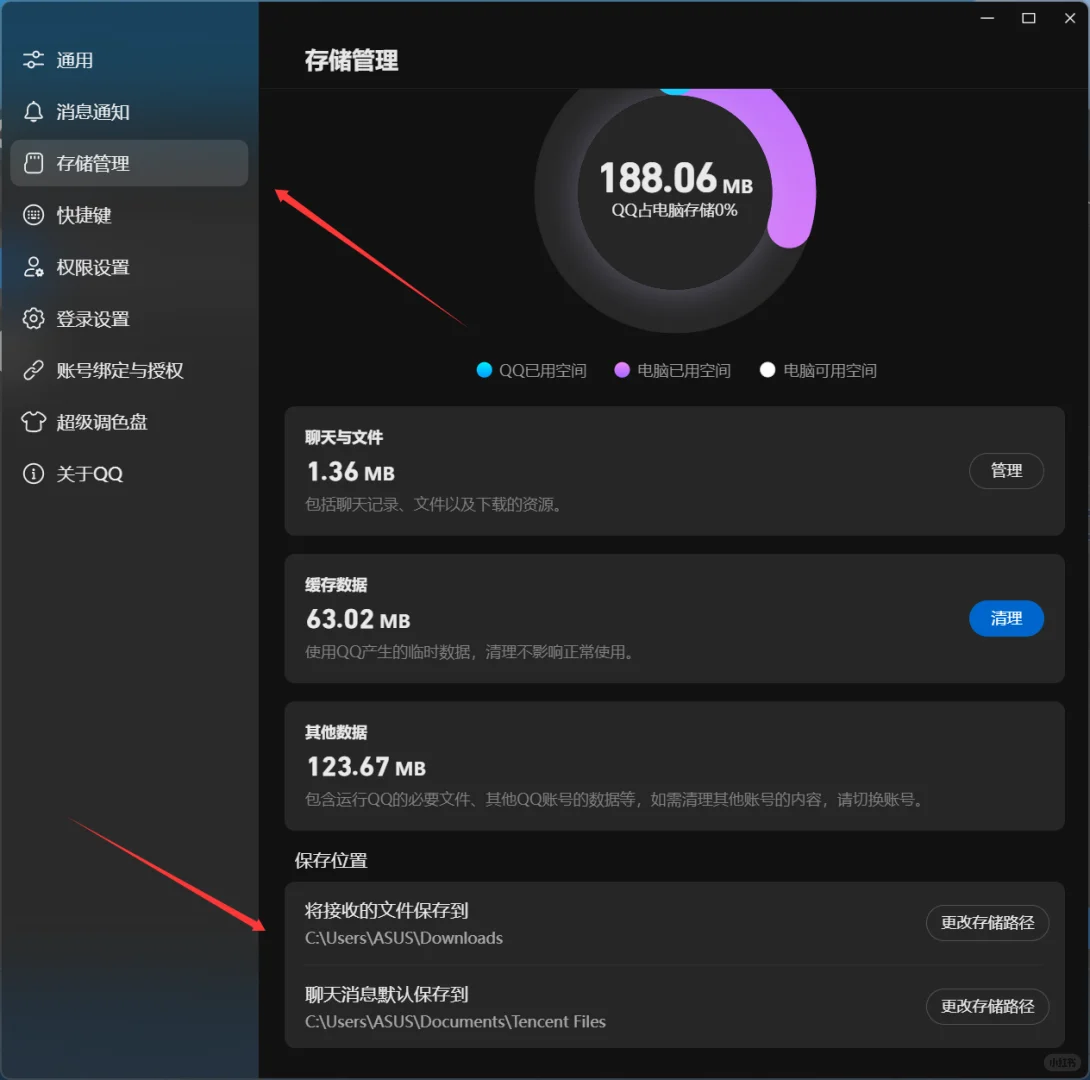Click the 账号绑定与授权 link icon

(x=31, y=370)
